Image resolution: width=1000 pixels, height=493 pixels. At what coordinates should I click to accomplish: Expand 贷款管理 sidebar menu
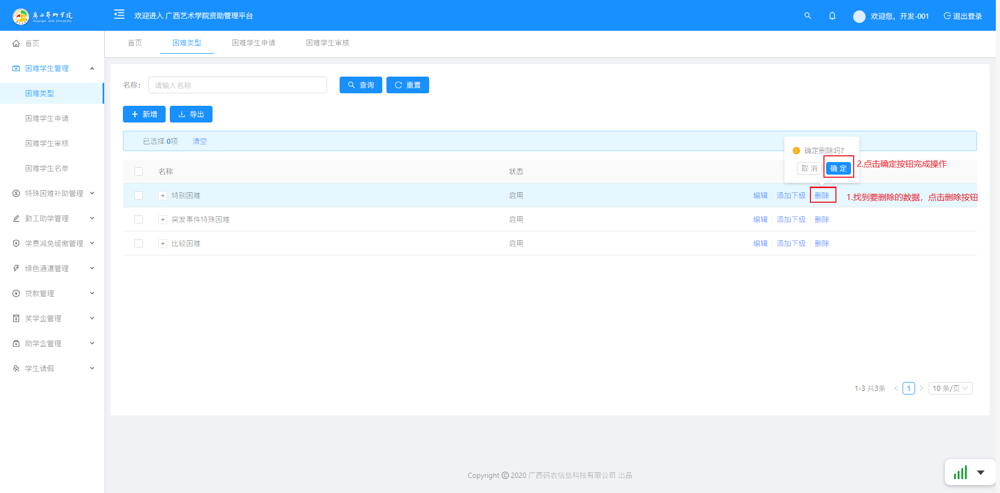click(x=53, y=294)
